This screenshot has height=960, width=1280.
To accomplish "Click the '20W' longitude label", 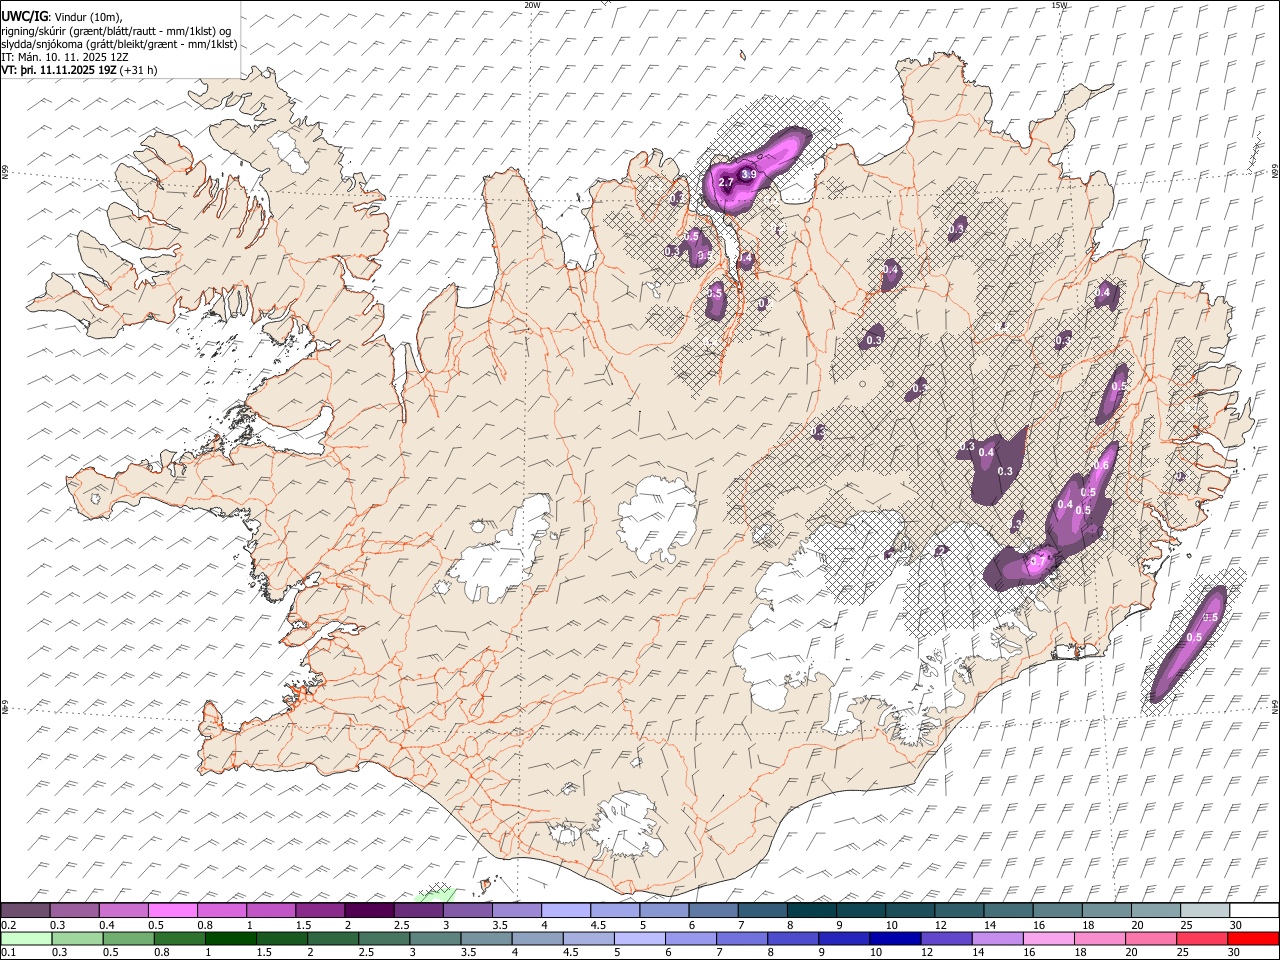I will tap(532, 5).
